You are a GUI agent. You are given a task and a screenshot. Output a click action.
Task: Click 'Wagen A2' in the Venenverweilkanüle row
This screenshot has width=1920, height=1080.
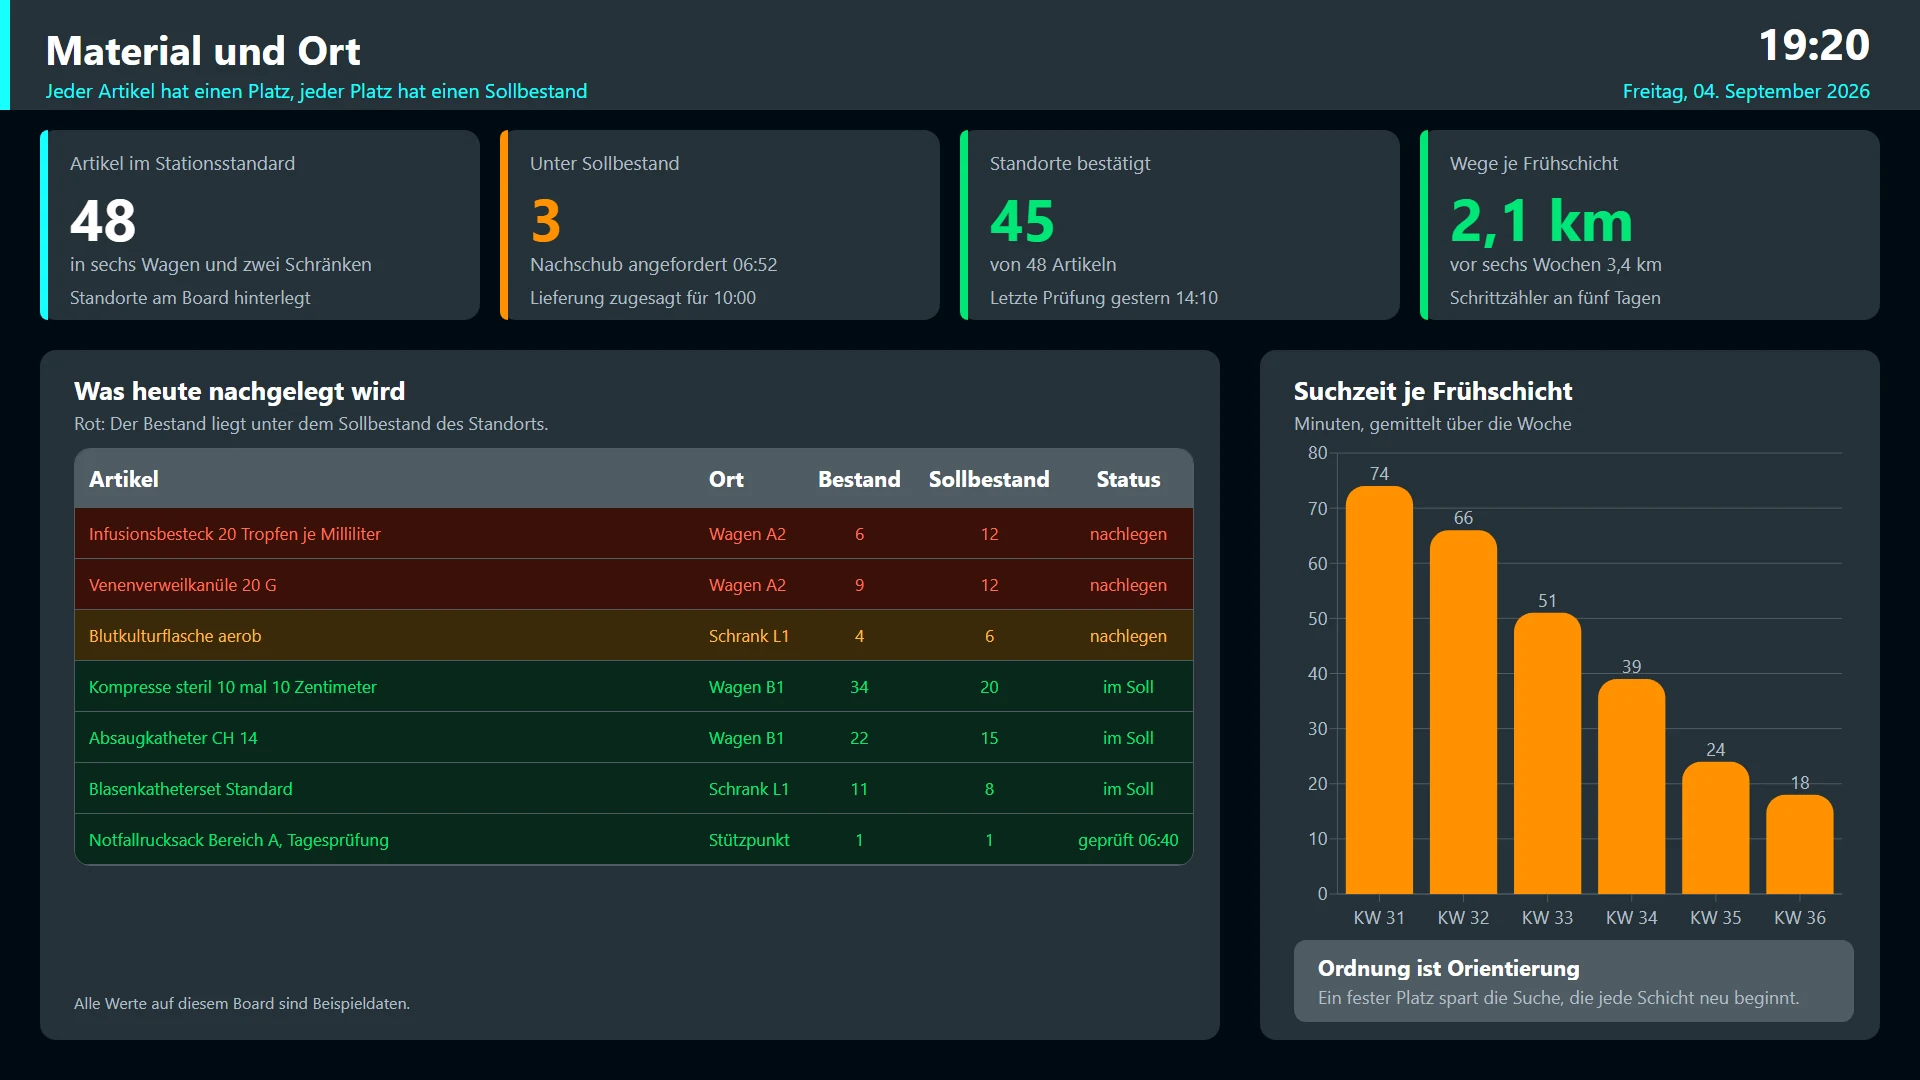click(x=747, y=585)
